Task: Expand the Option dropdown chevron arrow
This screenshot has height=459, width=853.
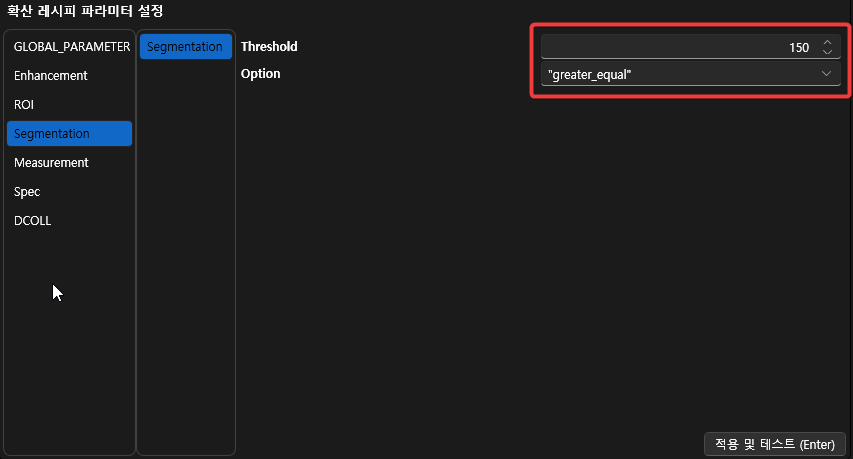Action: 827,75
